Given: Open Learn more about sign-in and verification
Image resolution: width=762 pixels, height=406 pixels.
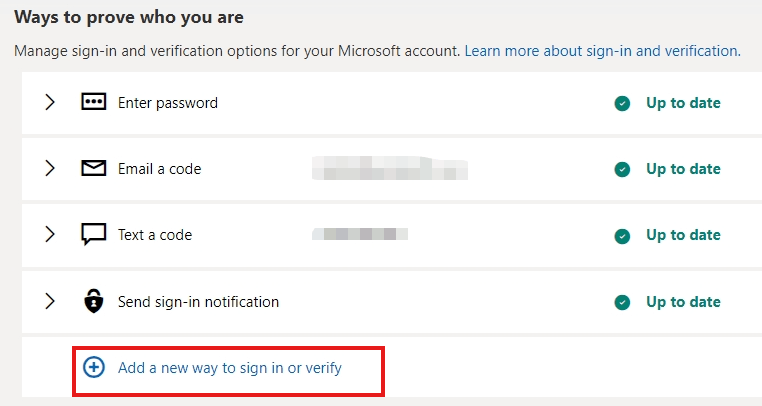Looking at the screenshot, I should (602, 50).
